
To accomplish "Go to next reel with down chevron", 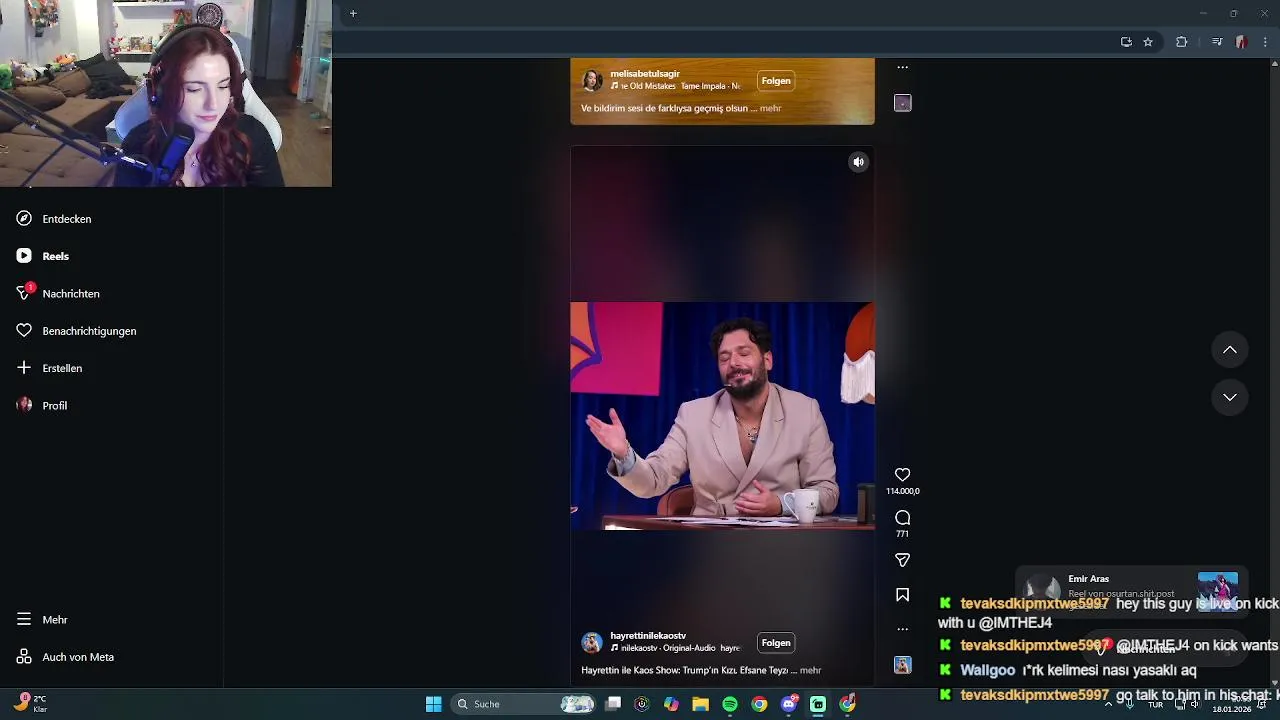I will pos(1230,397).
